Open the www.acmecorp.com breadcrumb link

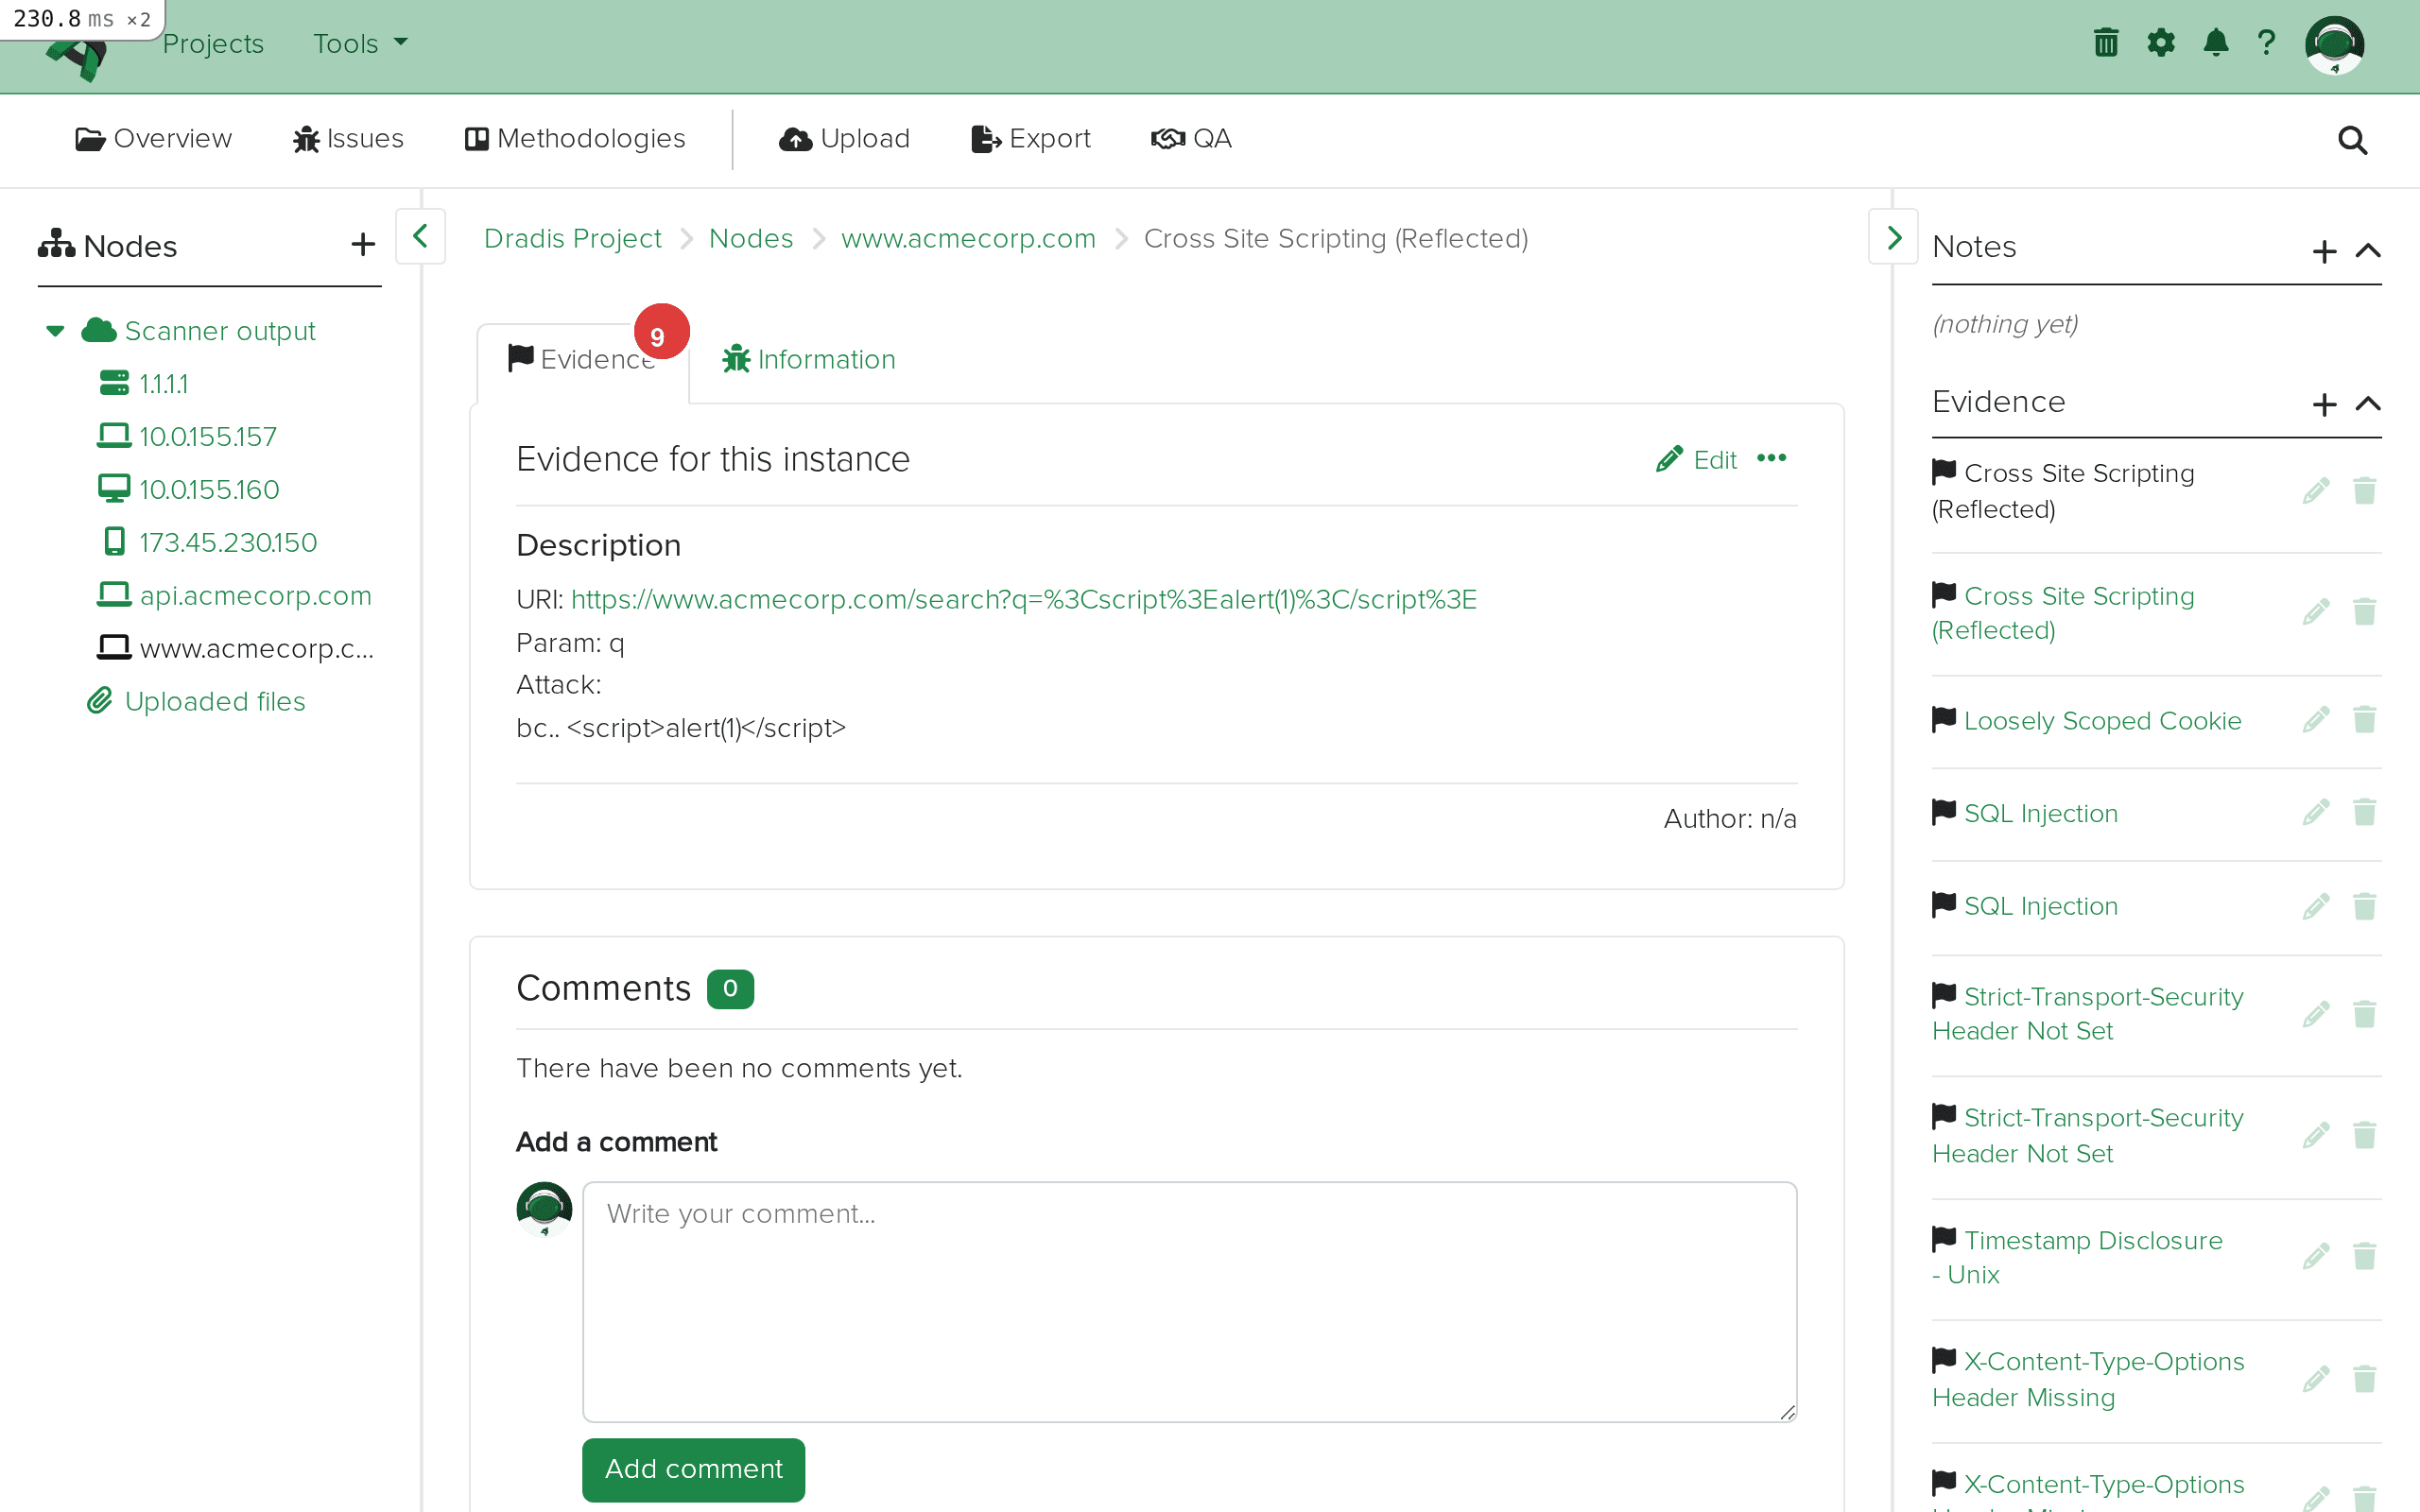click(x=966, y=238)
